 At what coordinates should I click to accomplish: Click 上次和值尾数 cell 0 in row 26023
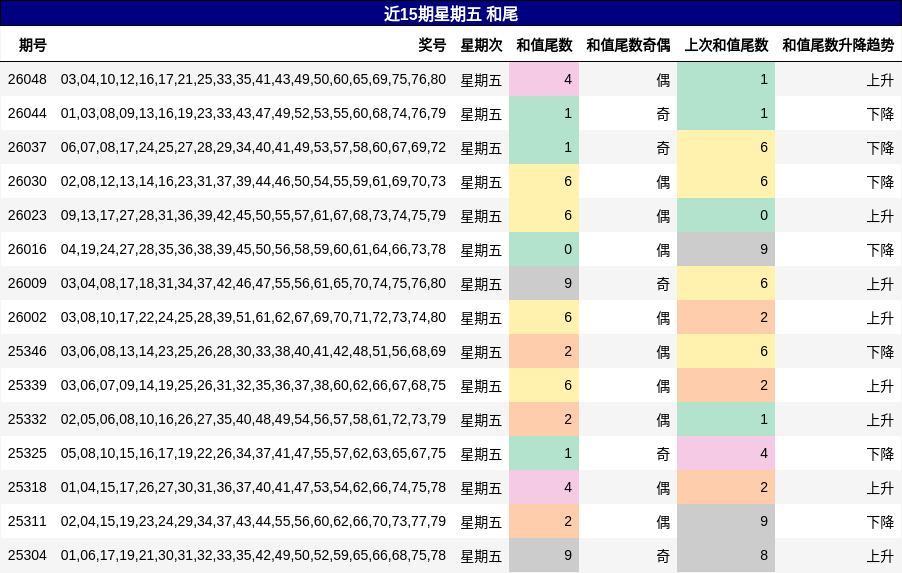tap(726, 215)
